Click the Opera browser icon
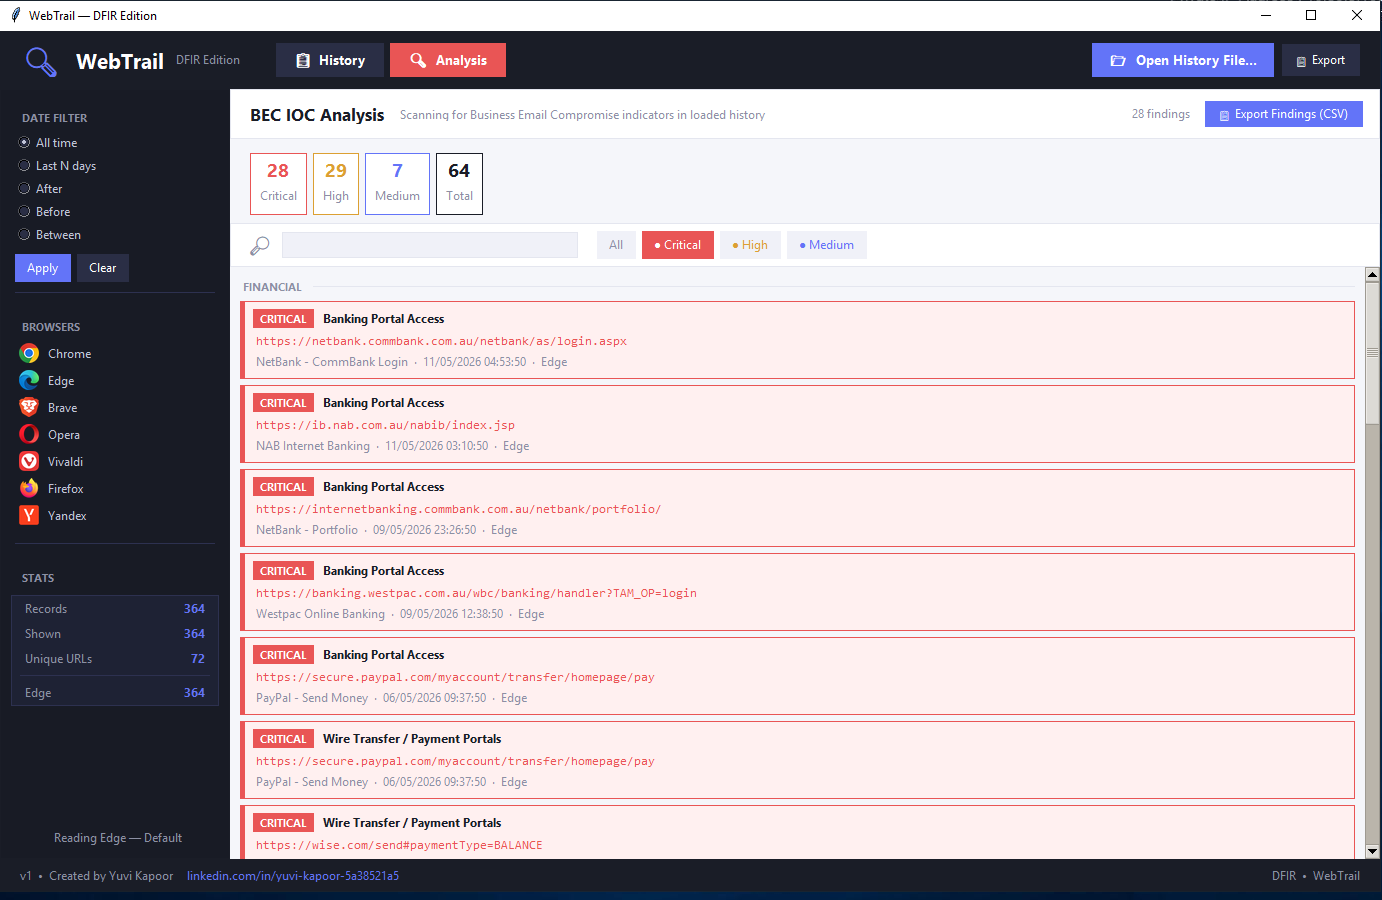Screen dimensions: 1382x900 (29, 435)
